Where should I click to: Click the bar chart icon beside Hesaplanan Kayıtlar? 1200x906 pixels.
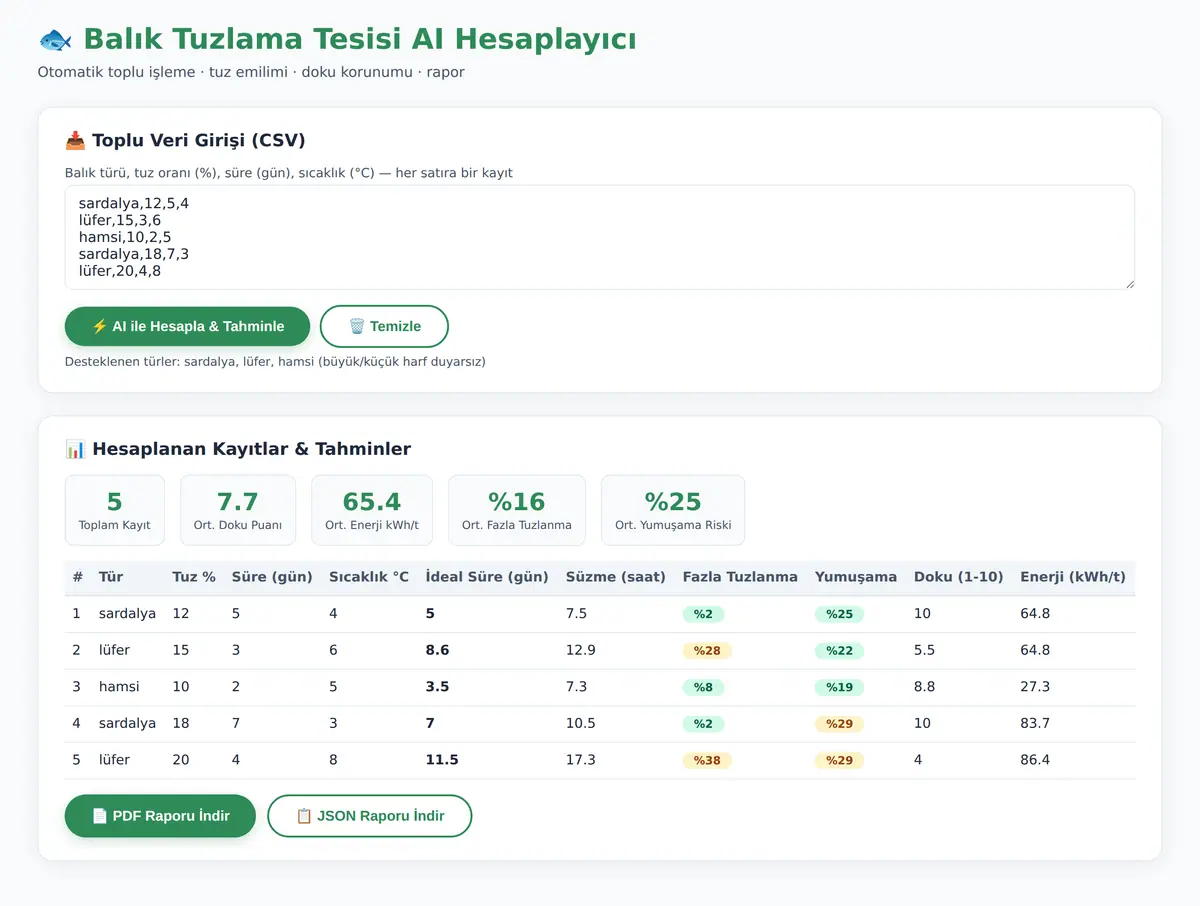tap(75, 449)
